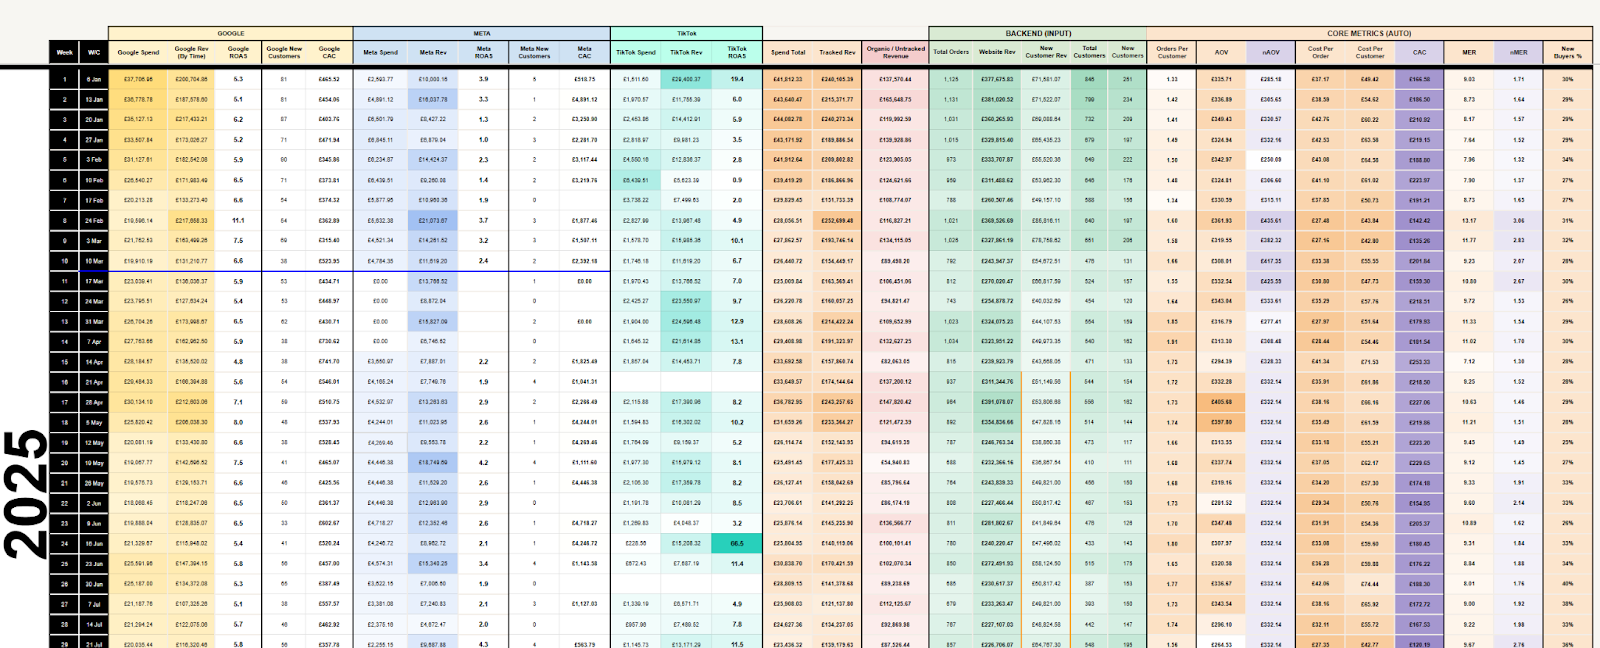
Task: Select the BACKEND (INPUT) group header
Action: click(x=1037, y=33)
